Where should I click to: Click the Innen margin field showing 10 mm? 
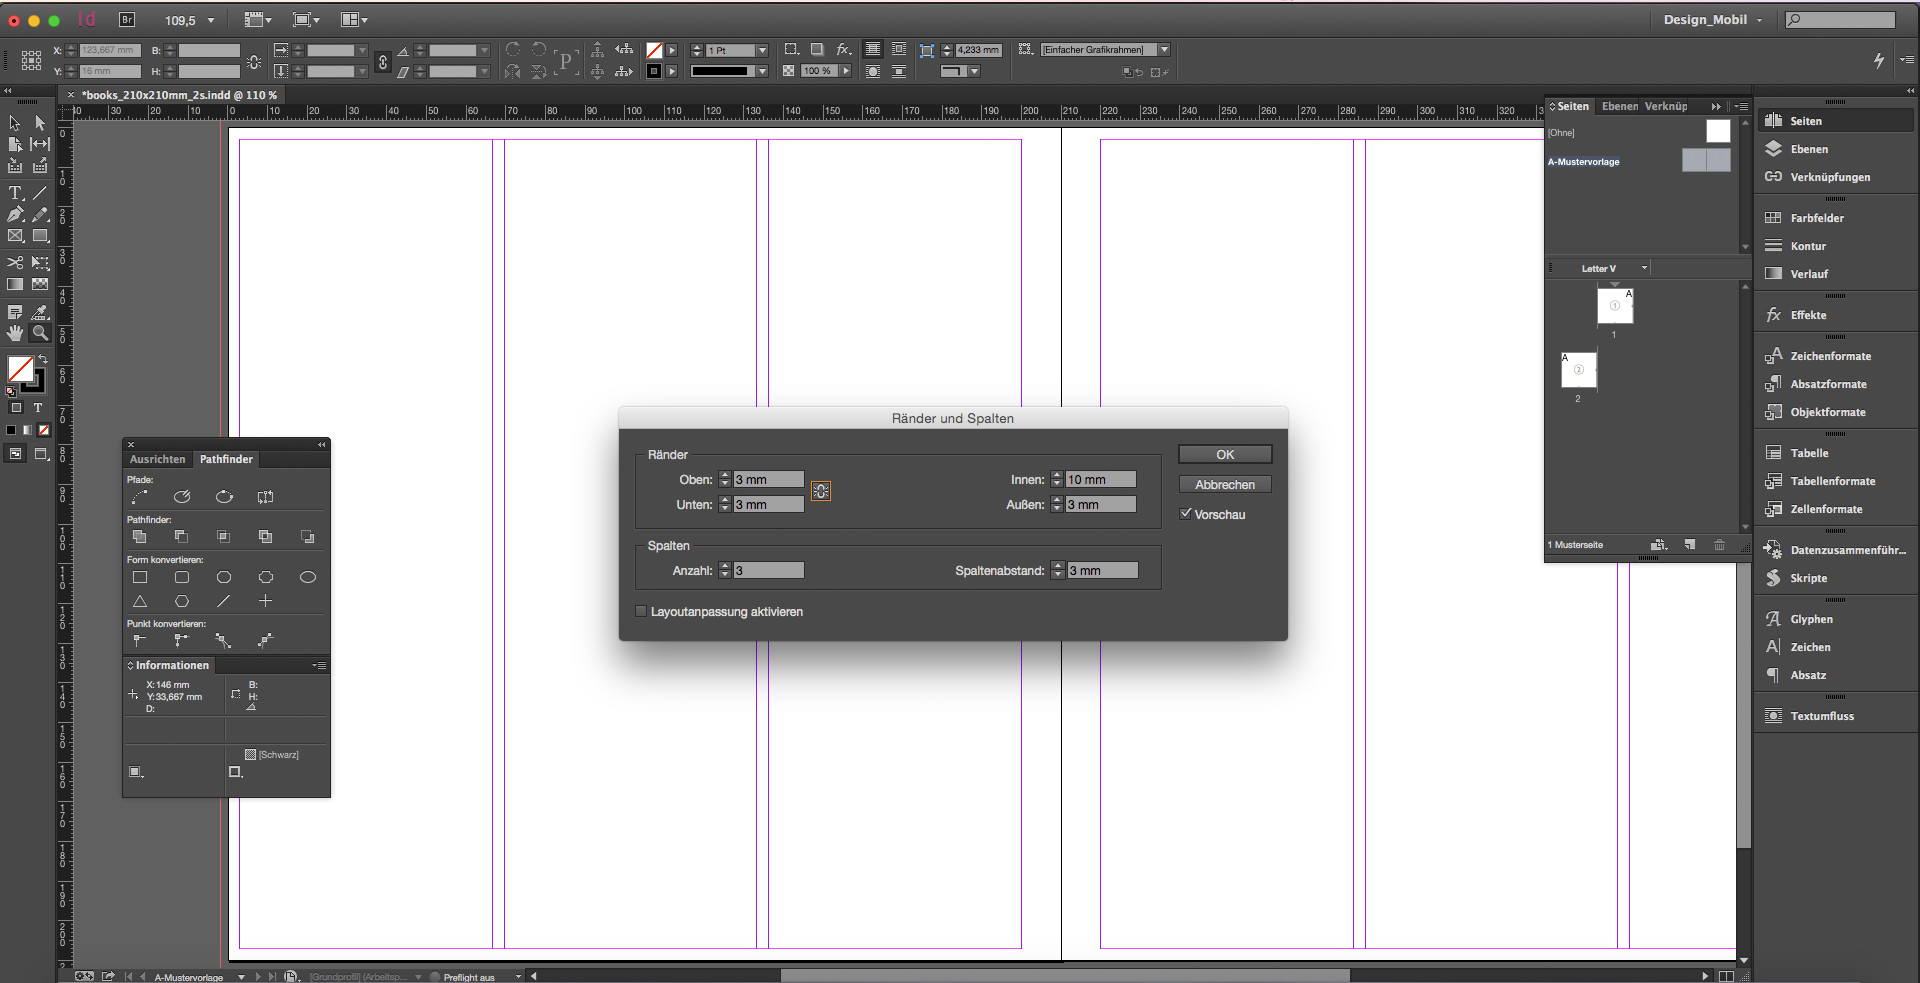(x=1100, y=479)
